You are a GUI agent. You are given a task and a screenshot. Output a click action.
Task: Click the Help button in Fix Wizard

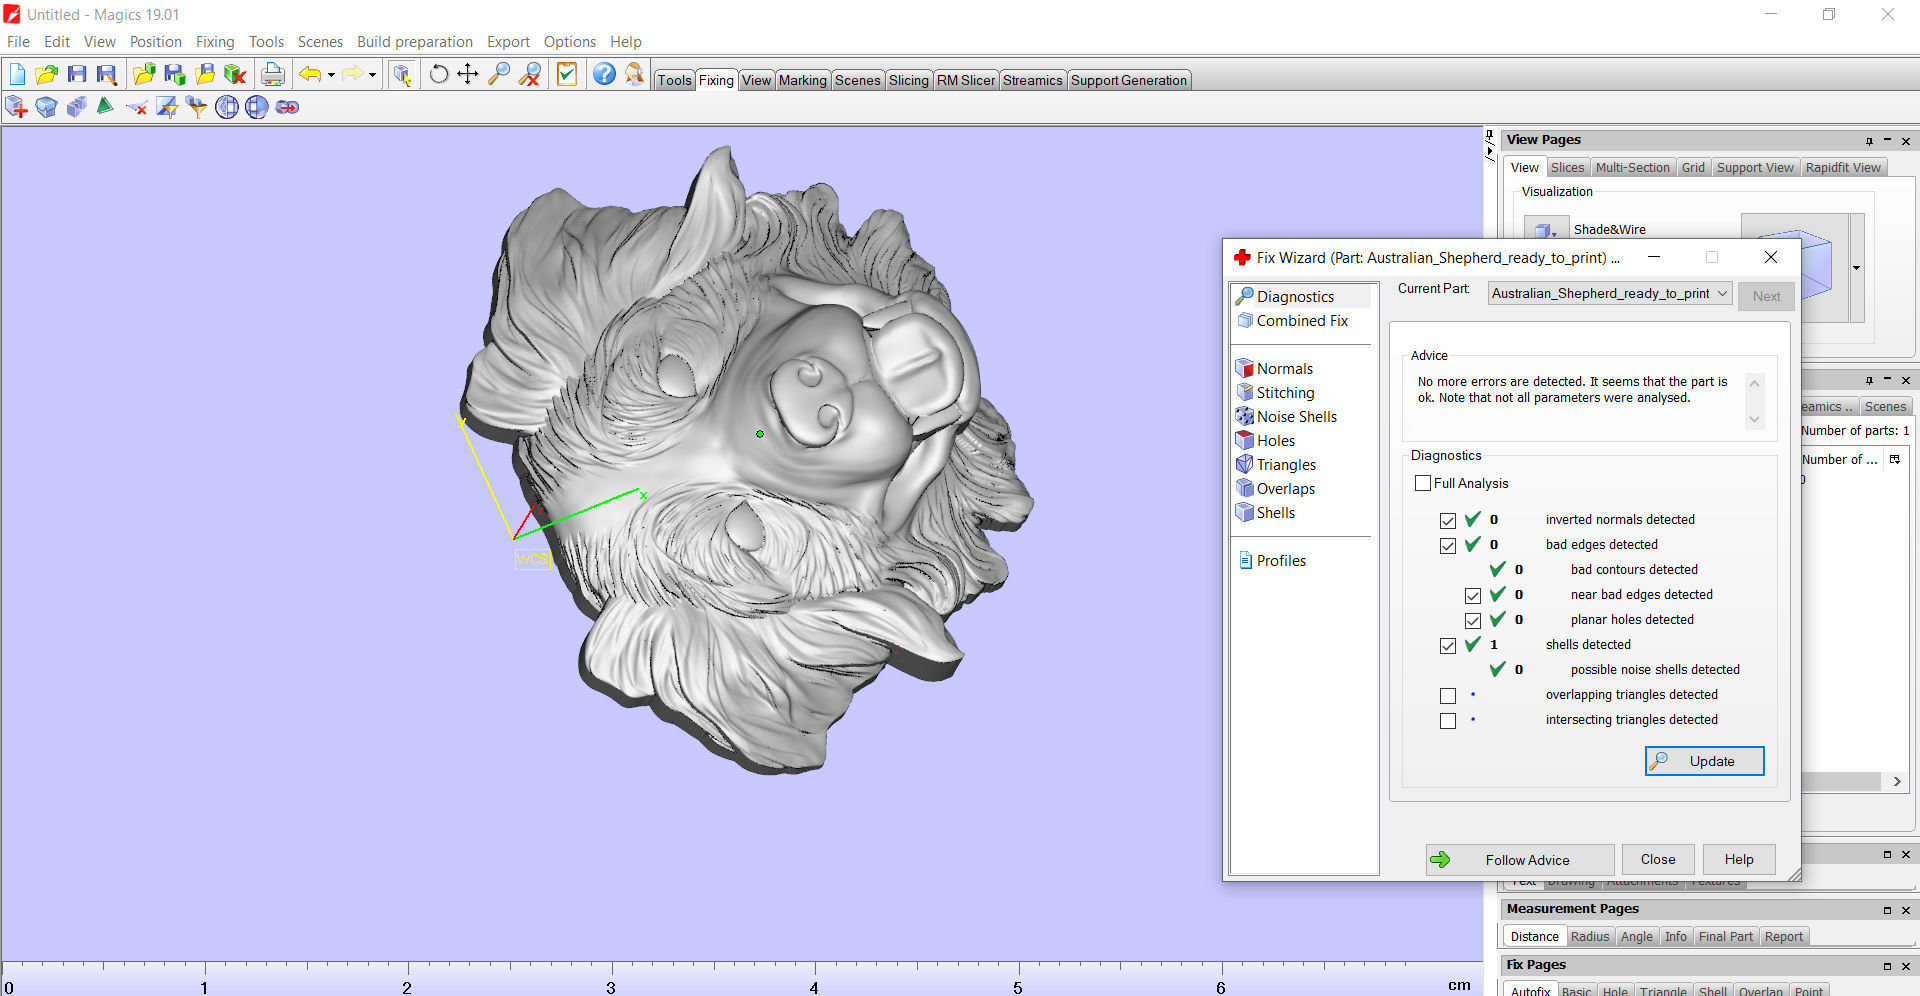(x=1739, y=860)
